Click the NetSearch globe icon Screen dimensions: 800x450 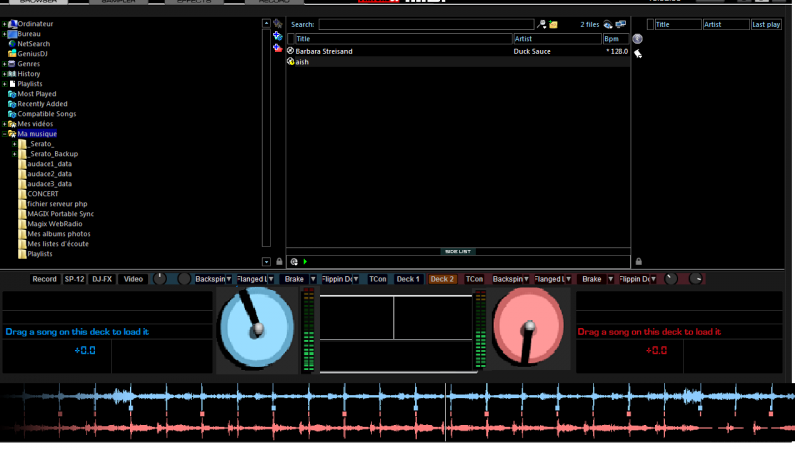tap(12, 44)
